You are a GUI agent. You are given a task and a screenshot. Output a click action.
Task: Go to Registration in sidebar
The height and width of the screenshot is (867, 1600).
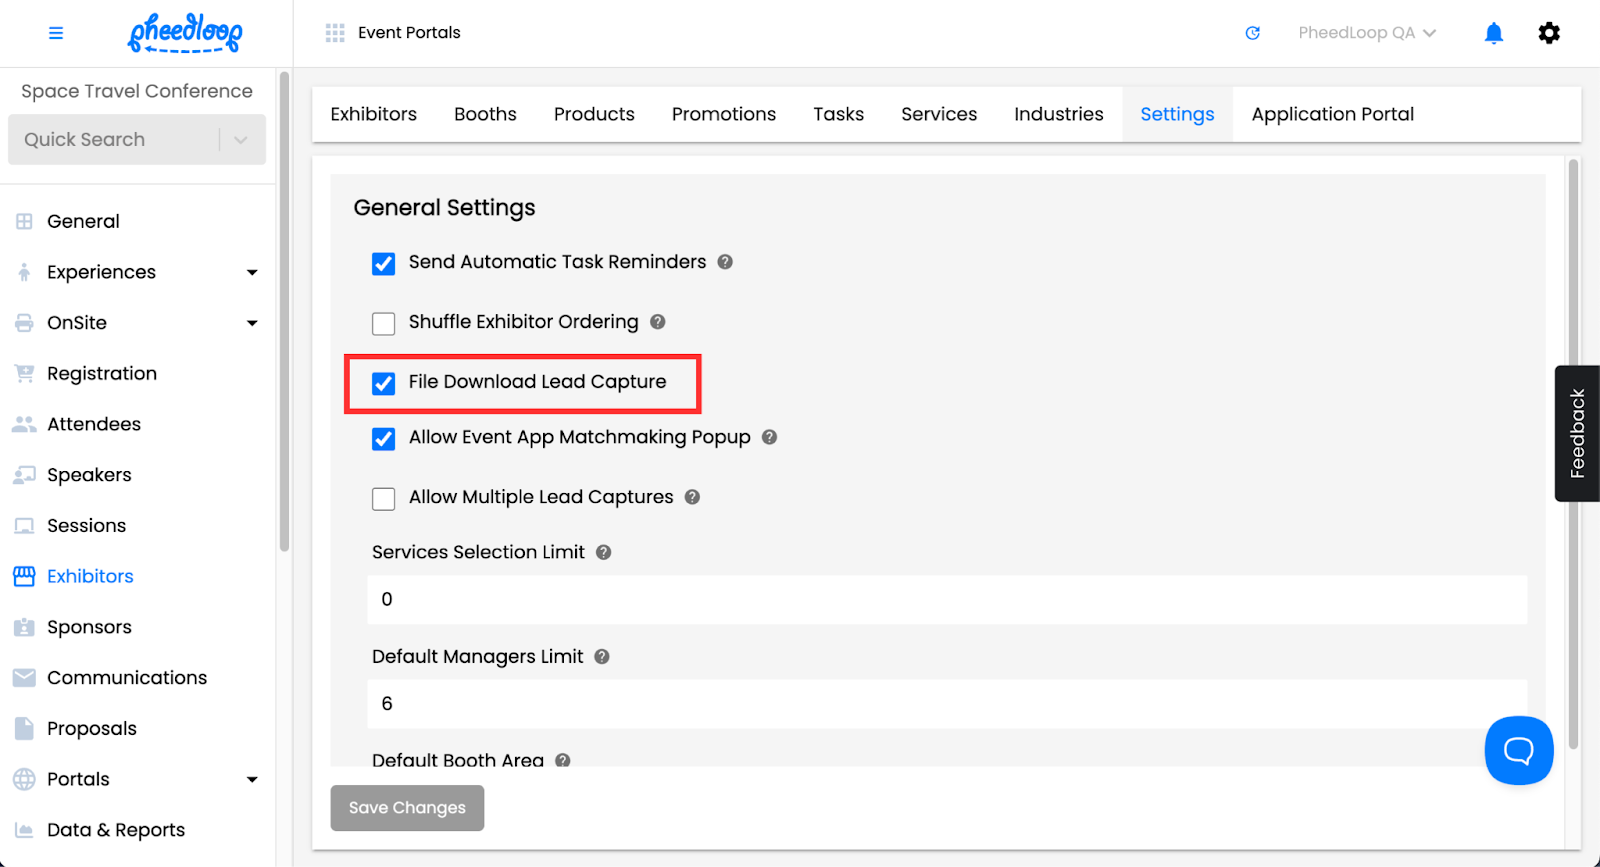coord(102,374)
